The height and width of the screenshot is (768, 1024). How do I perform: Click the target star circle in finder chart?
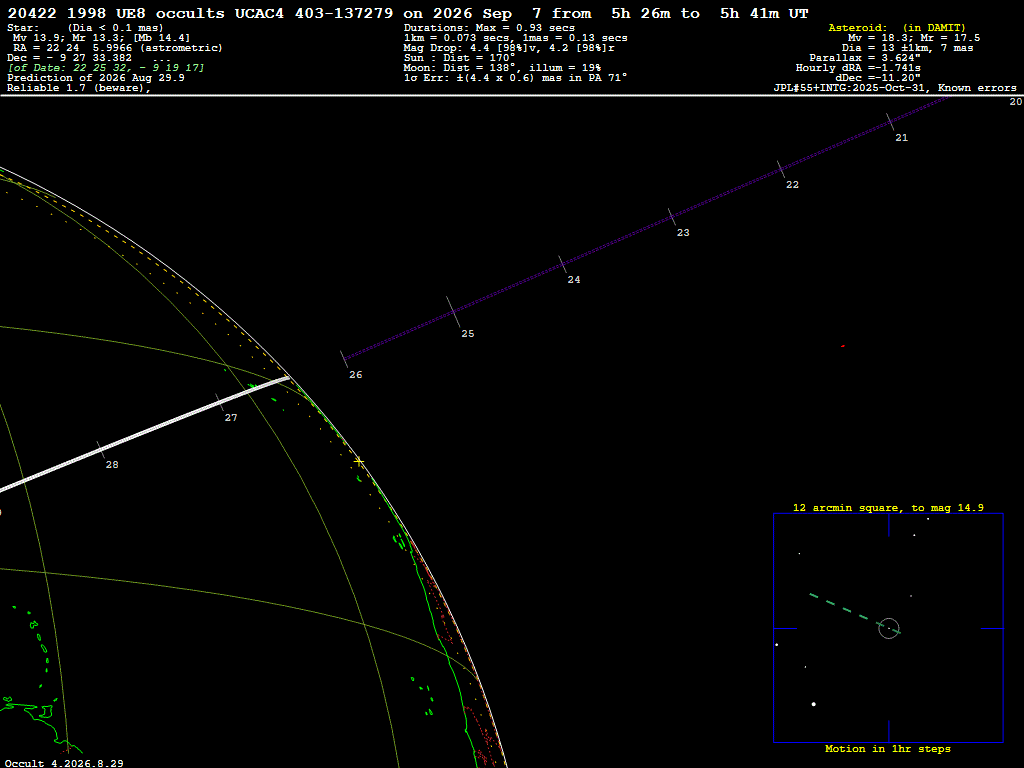click(889, 628)
